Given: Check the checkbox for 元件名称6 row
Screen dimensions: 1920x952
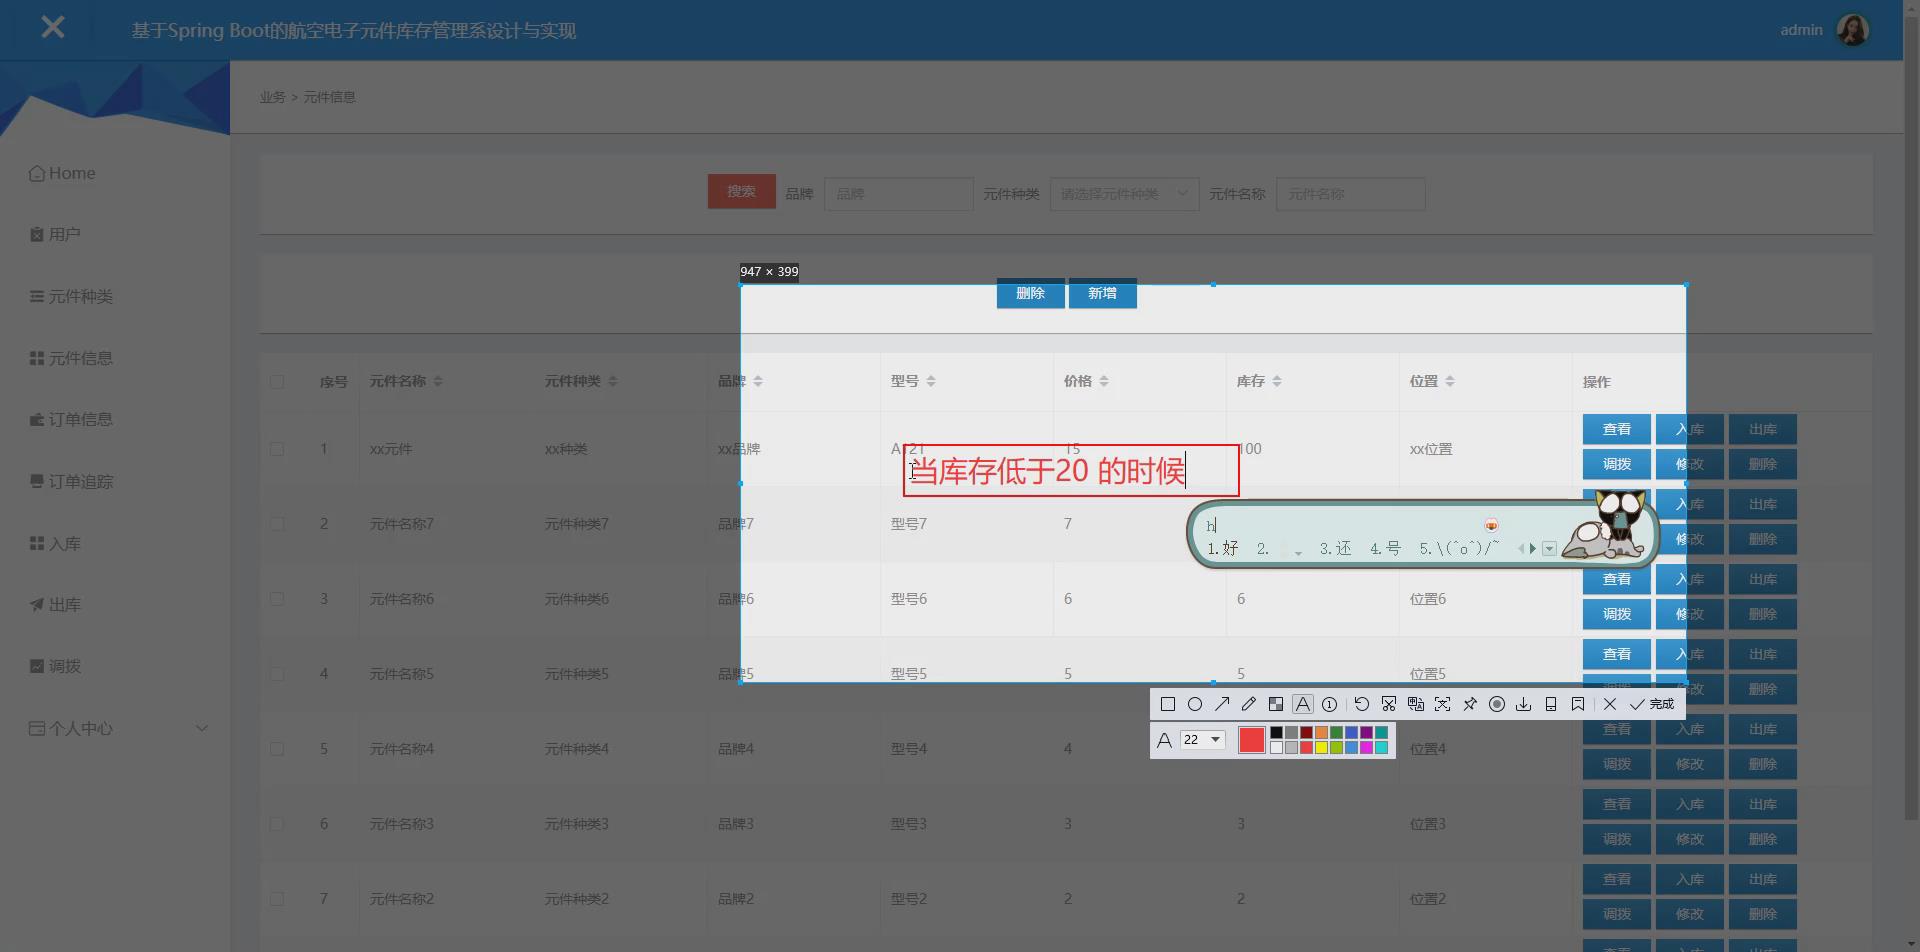Looking at the screenshot, I should 277,598.
